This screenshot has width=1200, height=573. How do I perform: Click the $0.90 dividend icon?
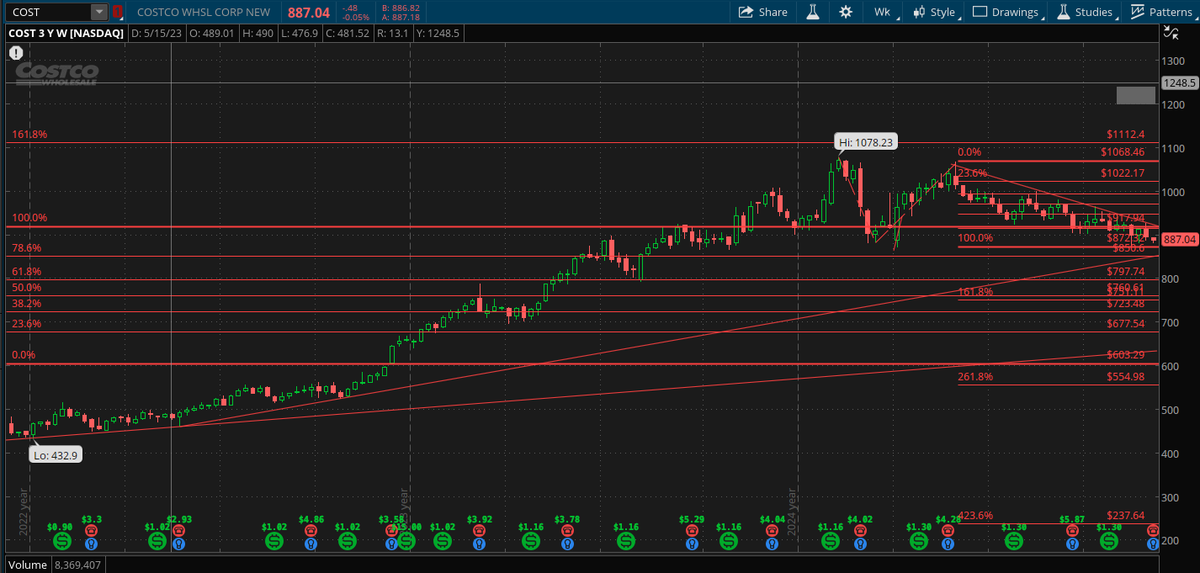click(61, 540)
